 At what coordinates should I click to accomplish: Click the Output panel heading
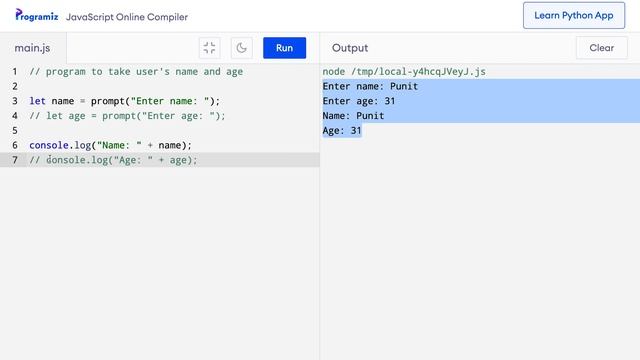(x=350, y=48)
